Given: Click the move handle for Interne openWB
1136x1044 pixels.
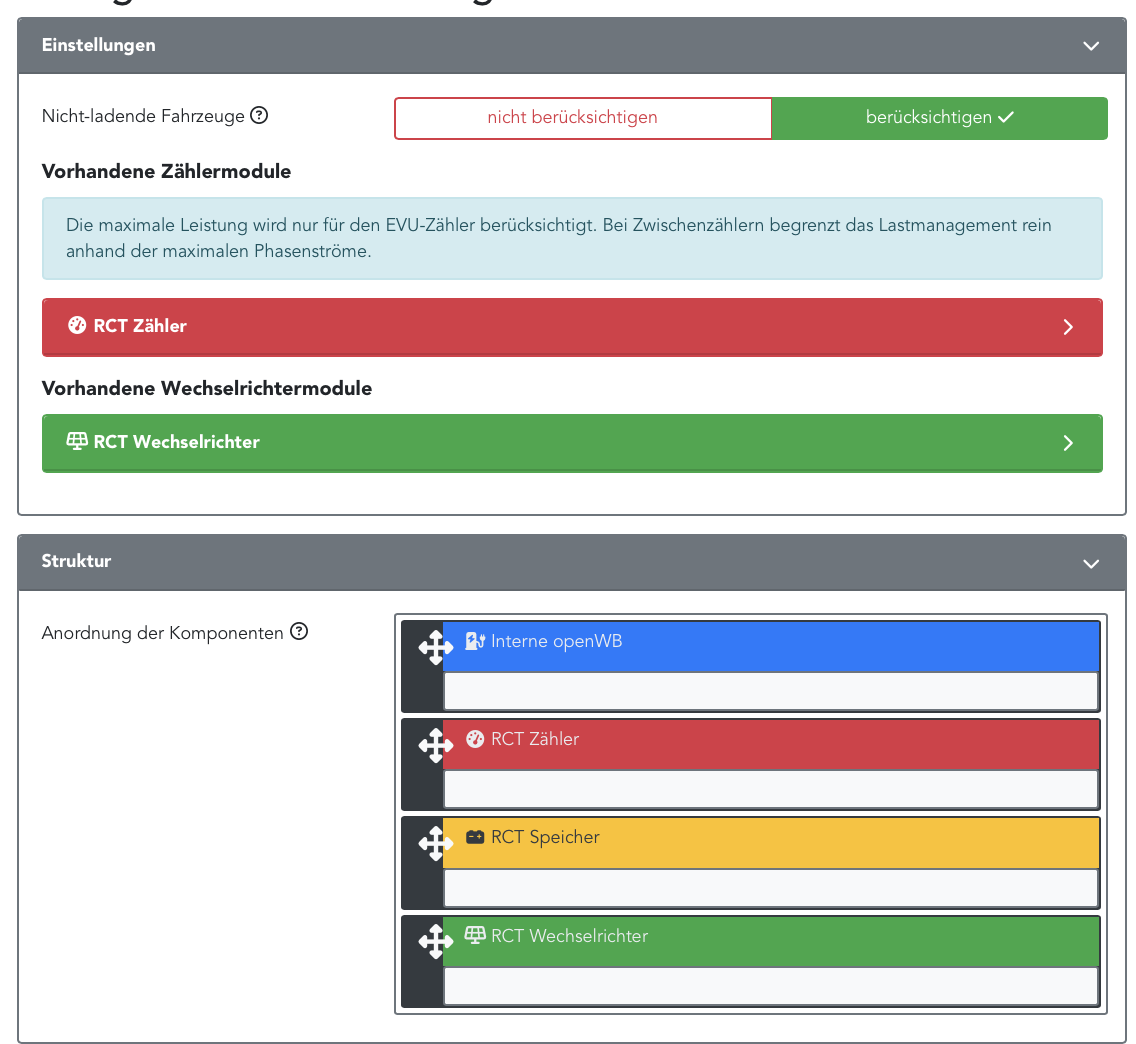Looking at the screenshot, I should coord(435,647).
